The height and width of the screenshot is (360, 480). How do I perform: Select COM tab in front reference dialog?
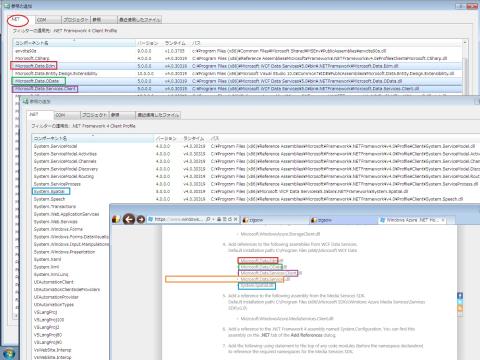click(67, 115)
